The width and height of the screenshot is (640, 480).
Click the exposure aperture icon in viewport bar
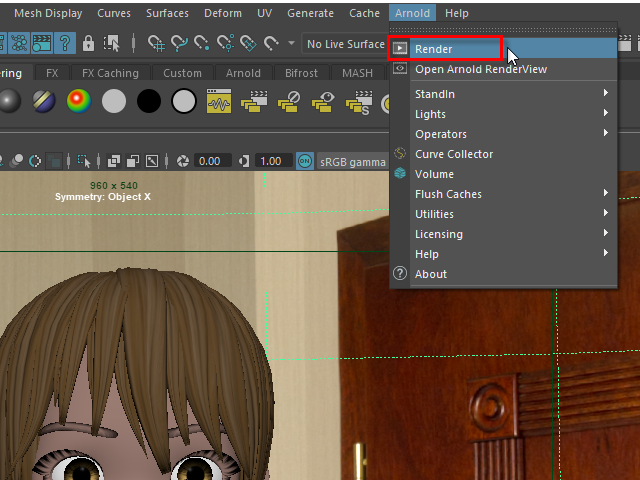click(x=183, y=161)
